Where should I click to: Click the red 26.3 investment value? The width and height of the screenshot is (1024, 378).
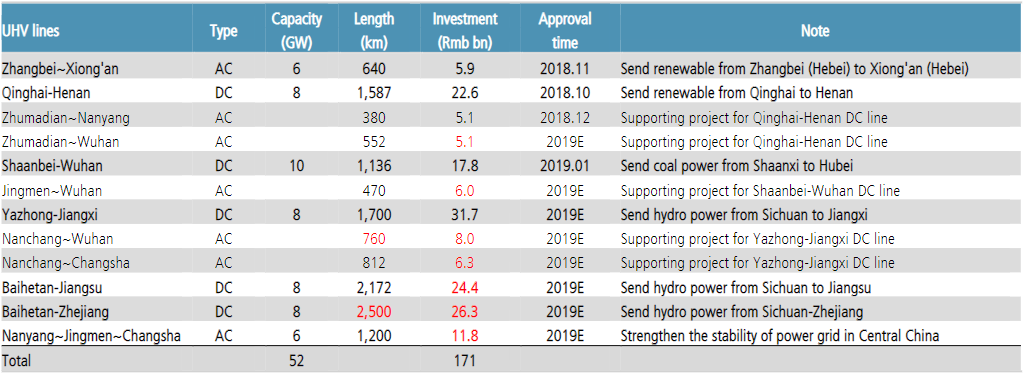tap(464, 312)
